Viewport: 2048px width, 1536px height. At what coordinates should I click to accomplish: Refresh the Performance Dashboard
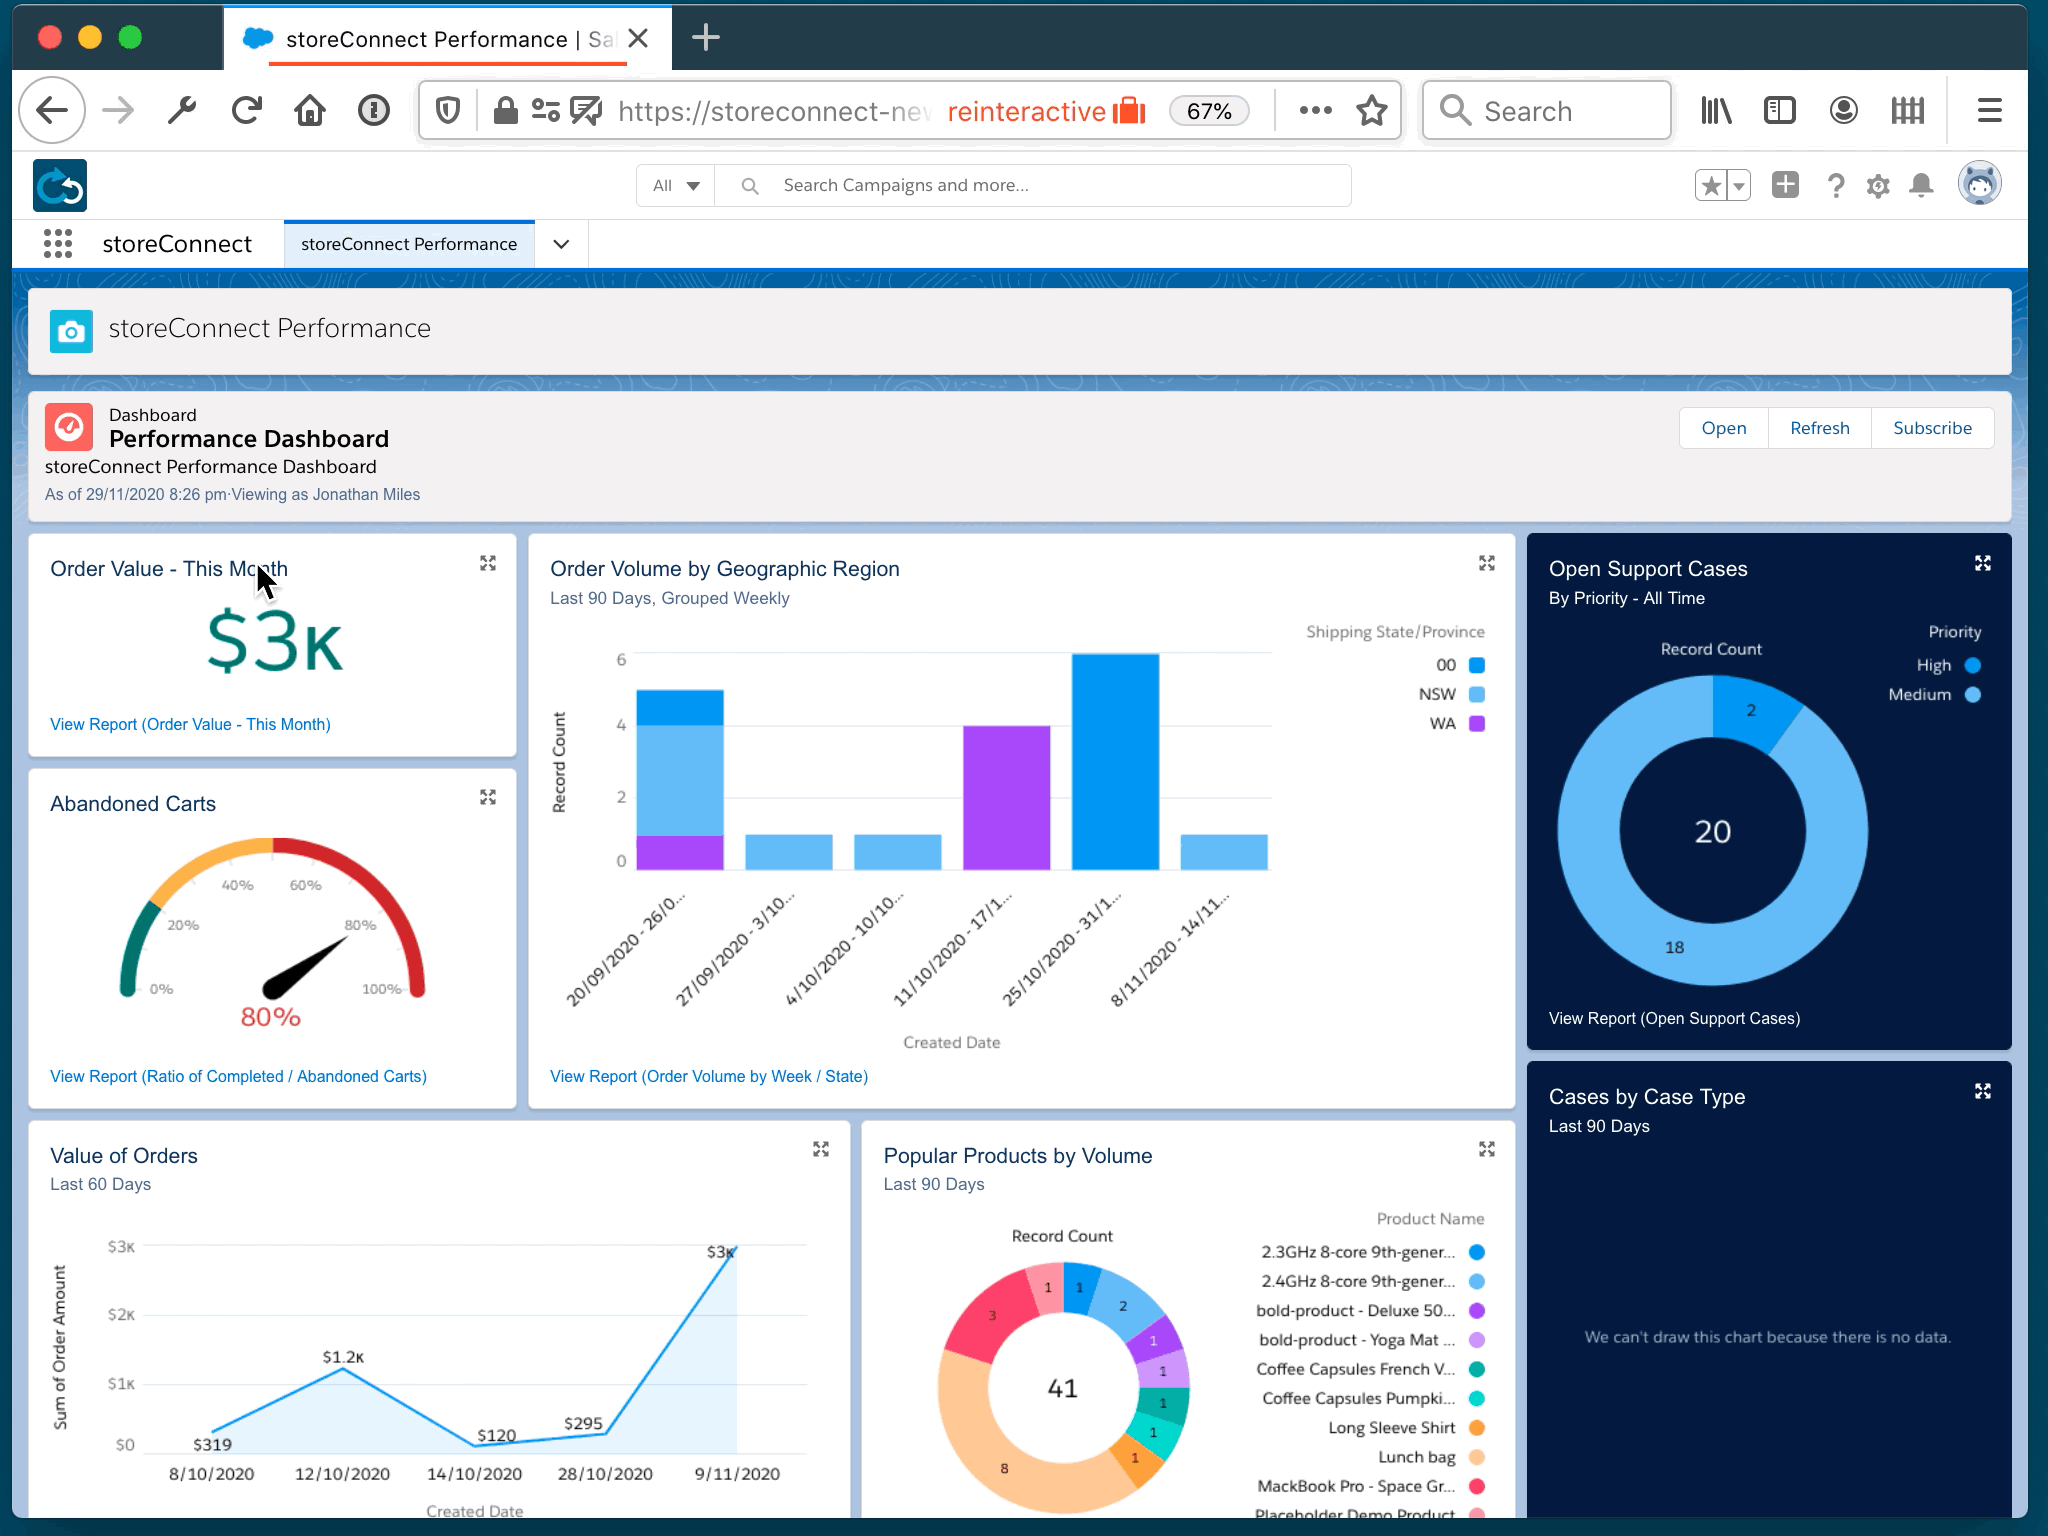tap(1820, 428)
